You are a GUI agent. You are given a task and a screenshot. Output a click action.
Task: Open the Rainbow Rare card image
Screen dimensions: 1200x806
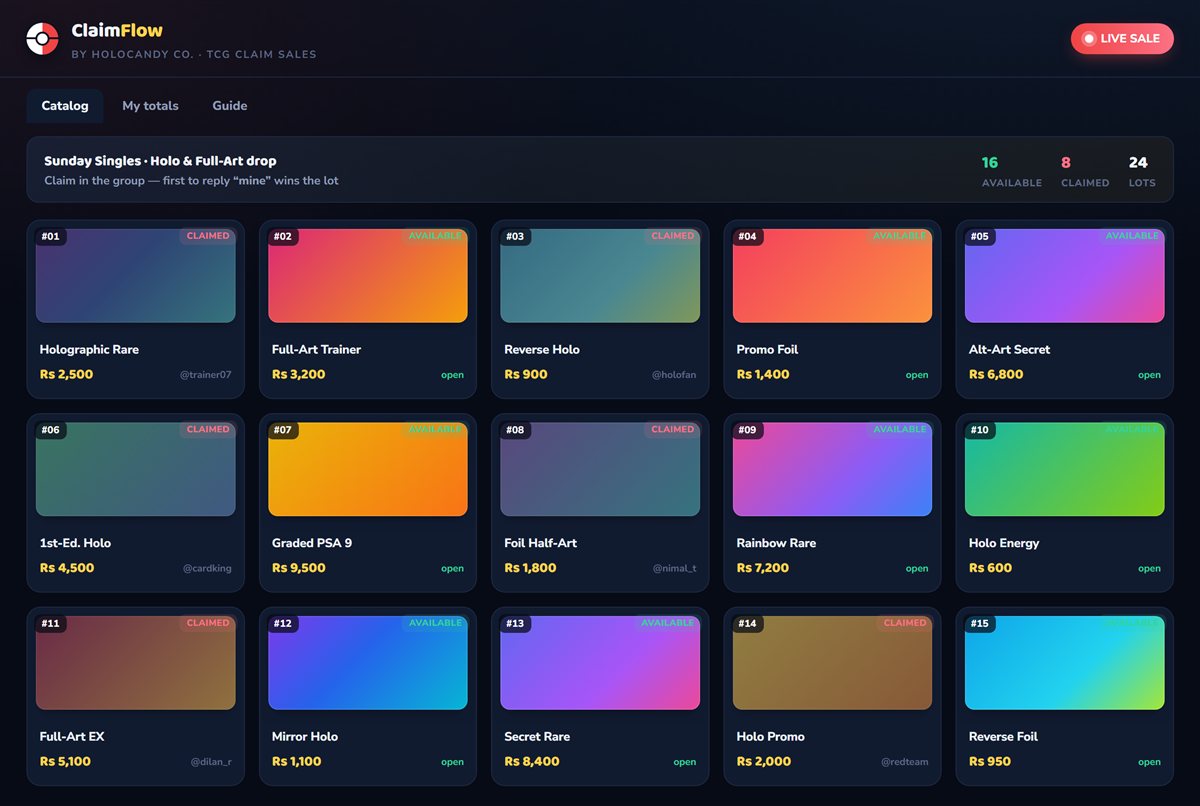832,469
